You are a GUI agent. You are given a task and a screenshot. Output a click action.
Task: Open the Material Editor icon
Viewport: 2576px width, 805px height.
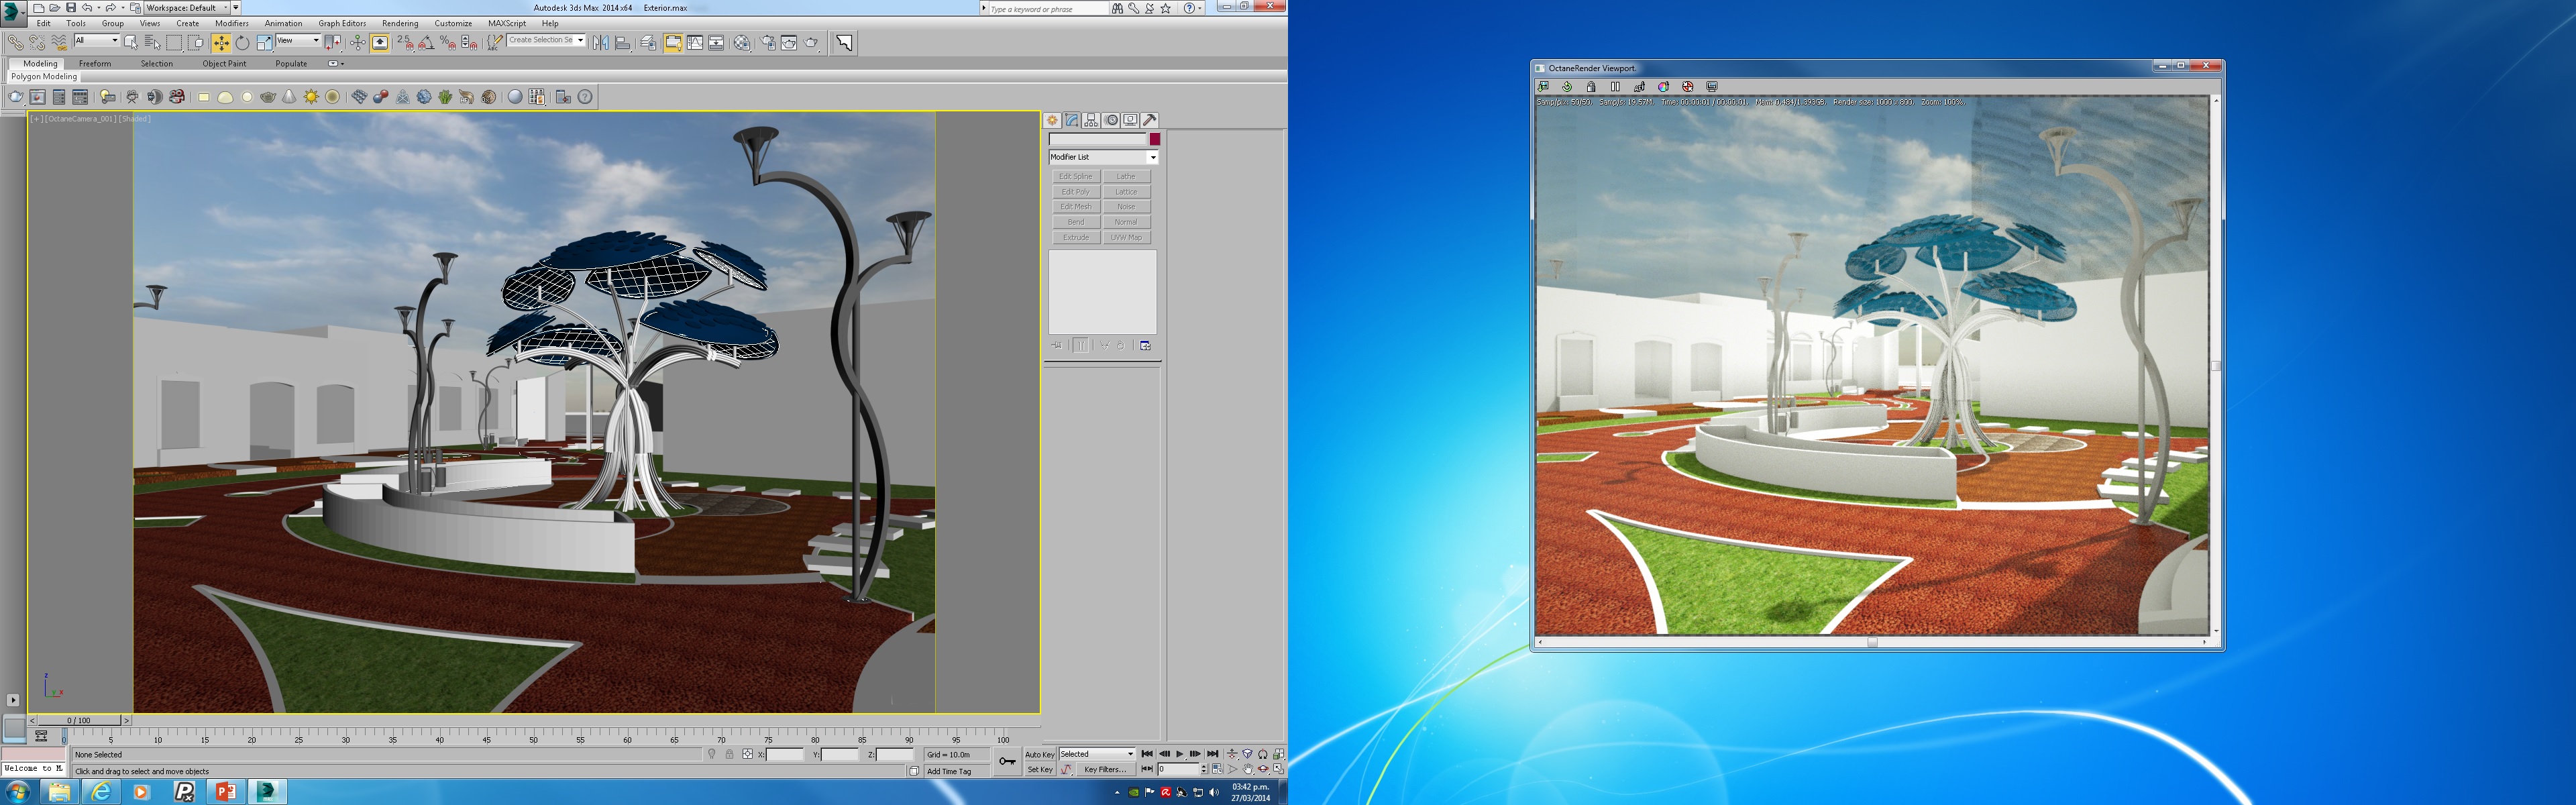point(741,43)
